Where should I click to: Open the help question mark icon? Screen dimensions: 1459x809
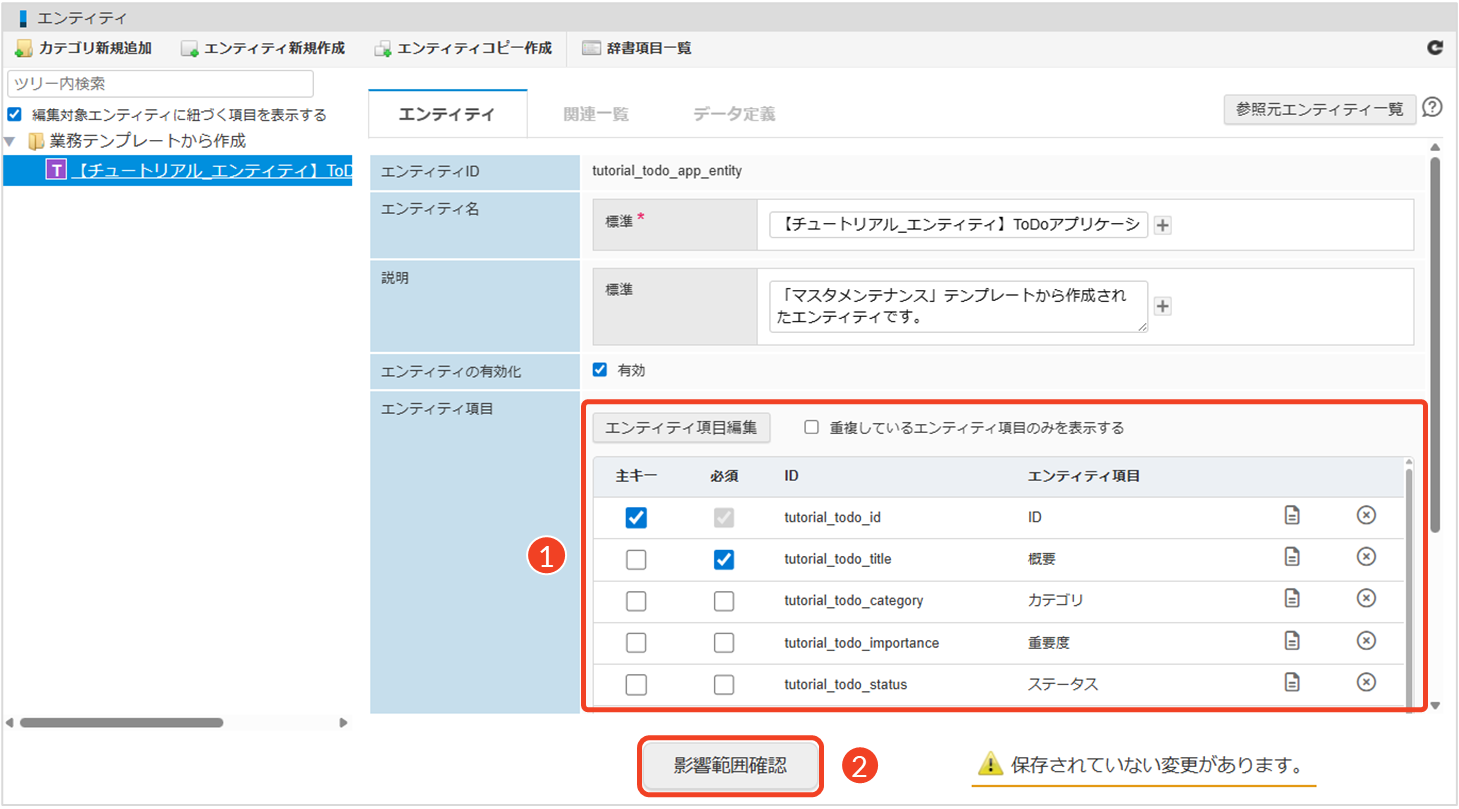[1432, 108]
